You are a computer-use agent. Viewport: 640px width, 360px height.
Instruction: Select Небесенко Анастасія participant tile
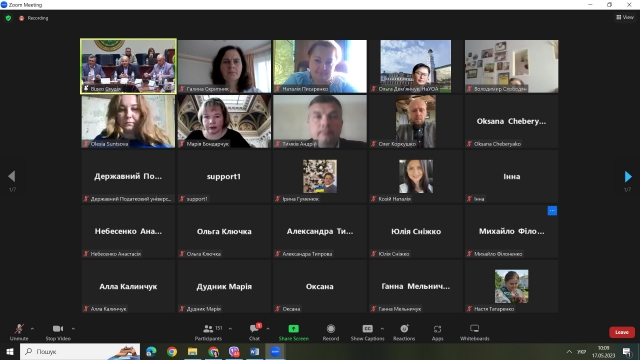point(129,231)
